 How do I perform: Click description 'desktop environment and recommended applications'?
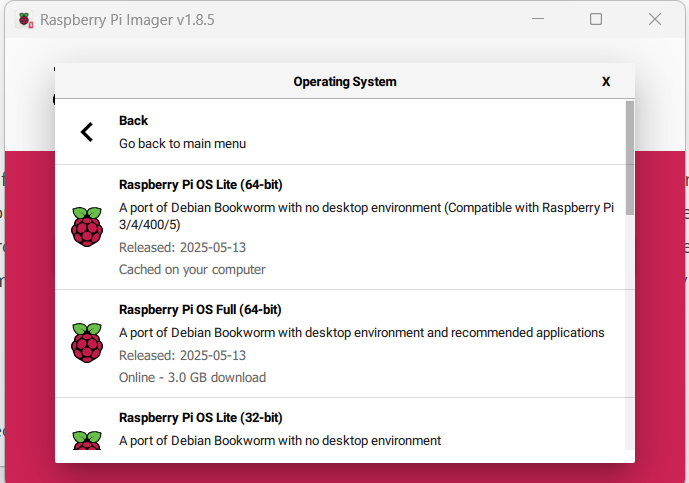pyautogui.click(x=361, y=333)
